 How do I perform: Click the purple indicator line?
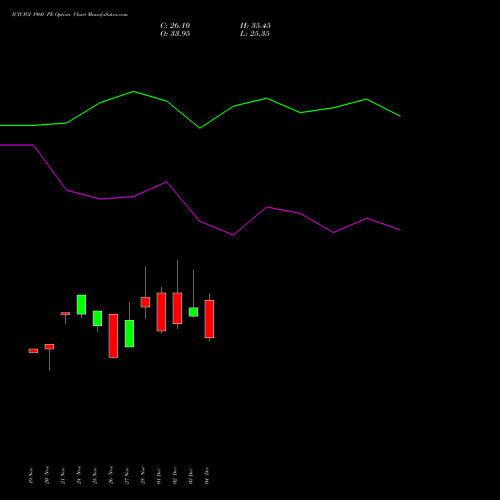point(200,221)
